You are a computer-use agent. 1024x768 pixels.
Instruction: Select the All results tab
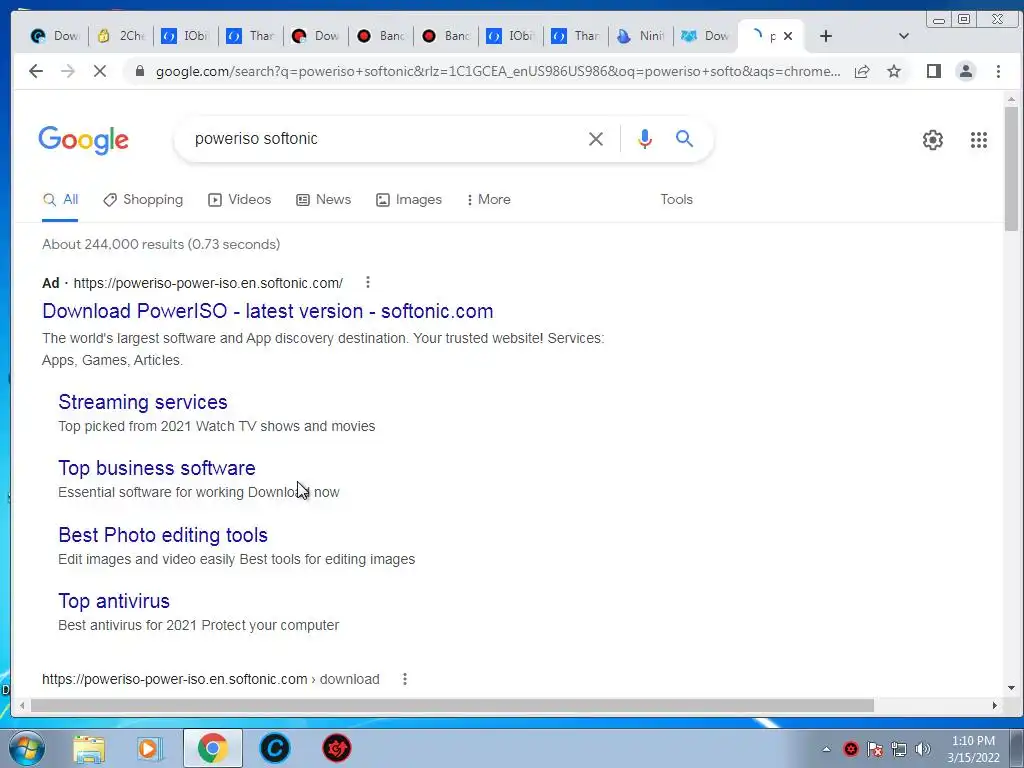click(60, 200)
